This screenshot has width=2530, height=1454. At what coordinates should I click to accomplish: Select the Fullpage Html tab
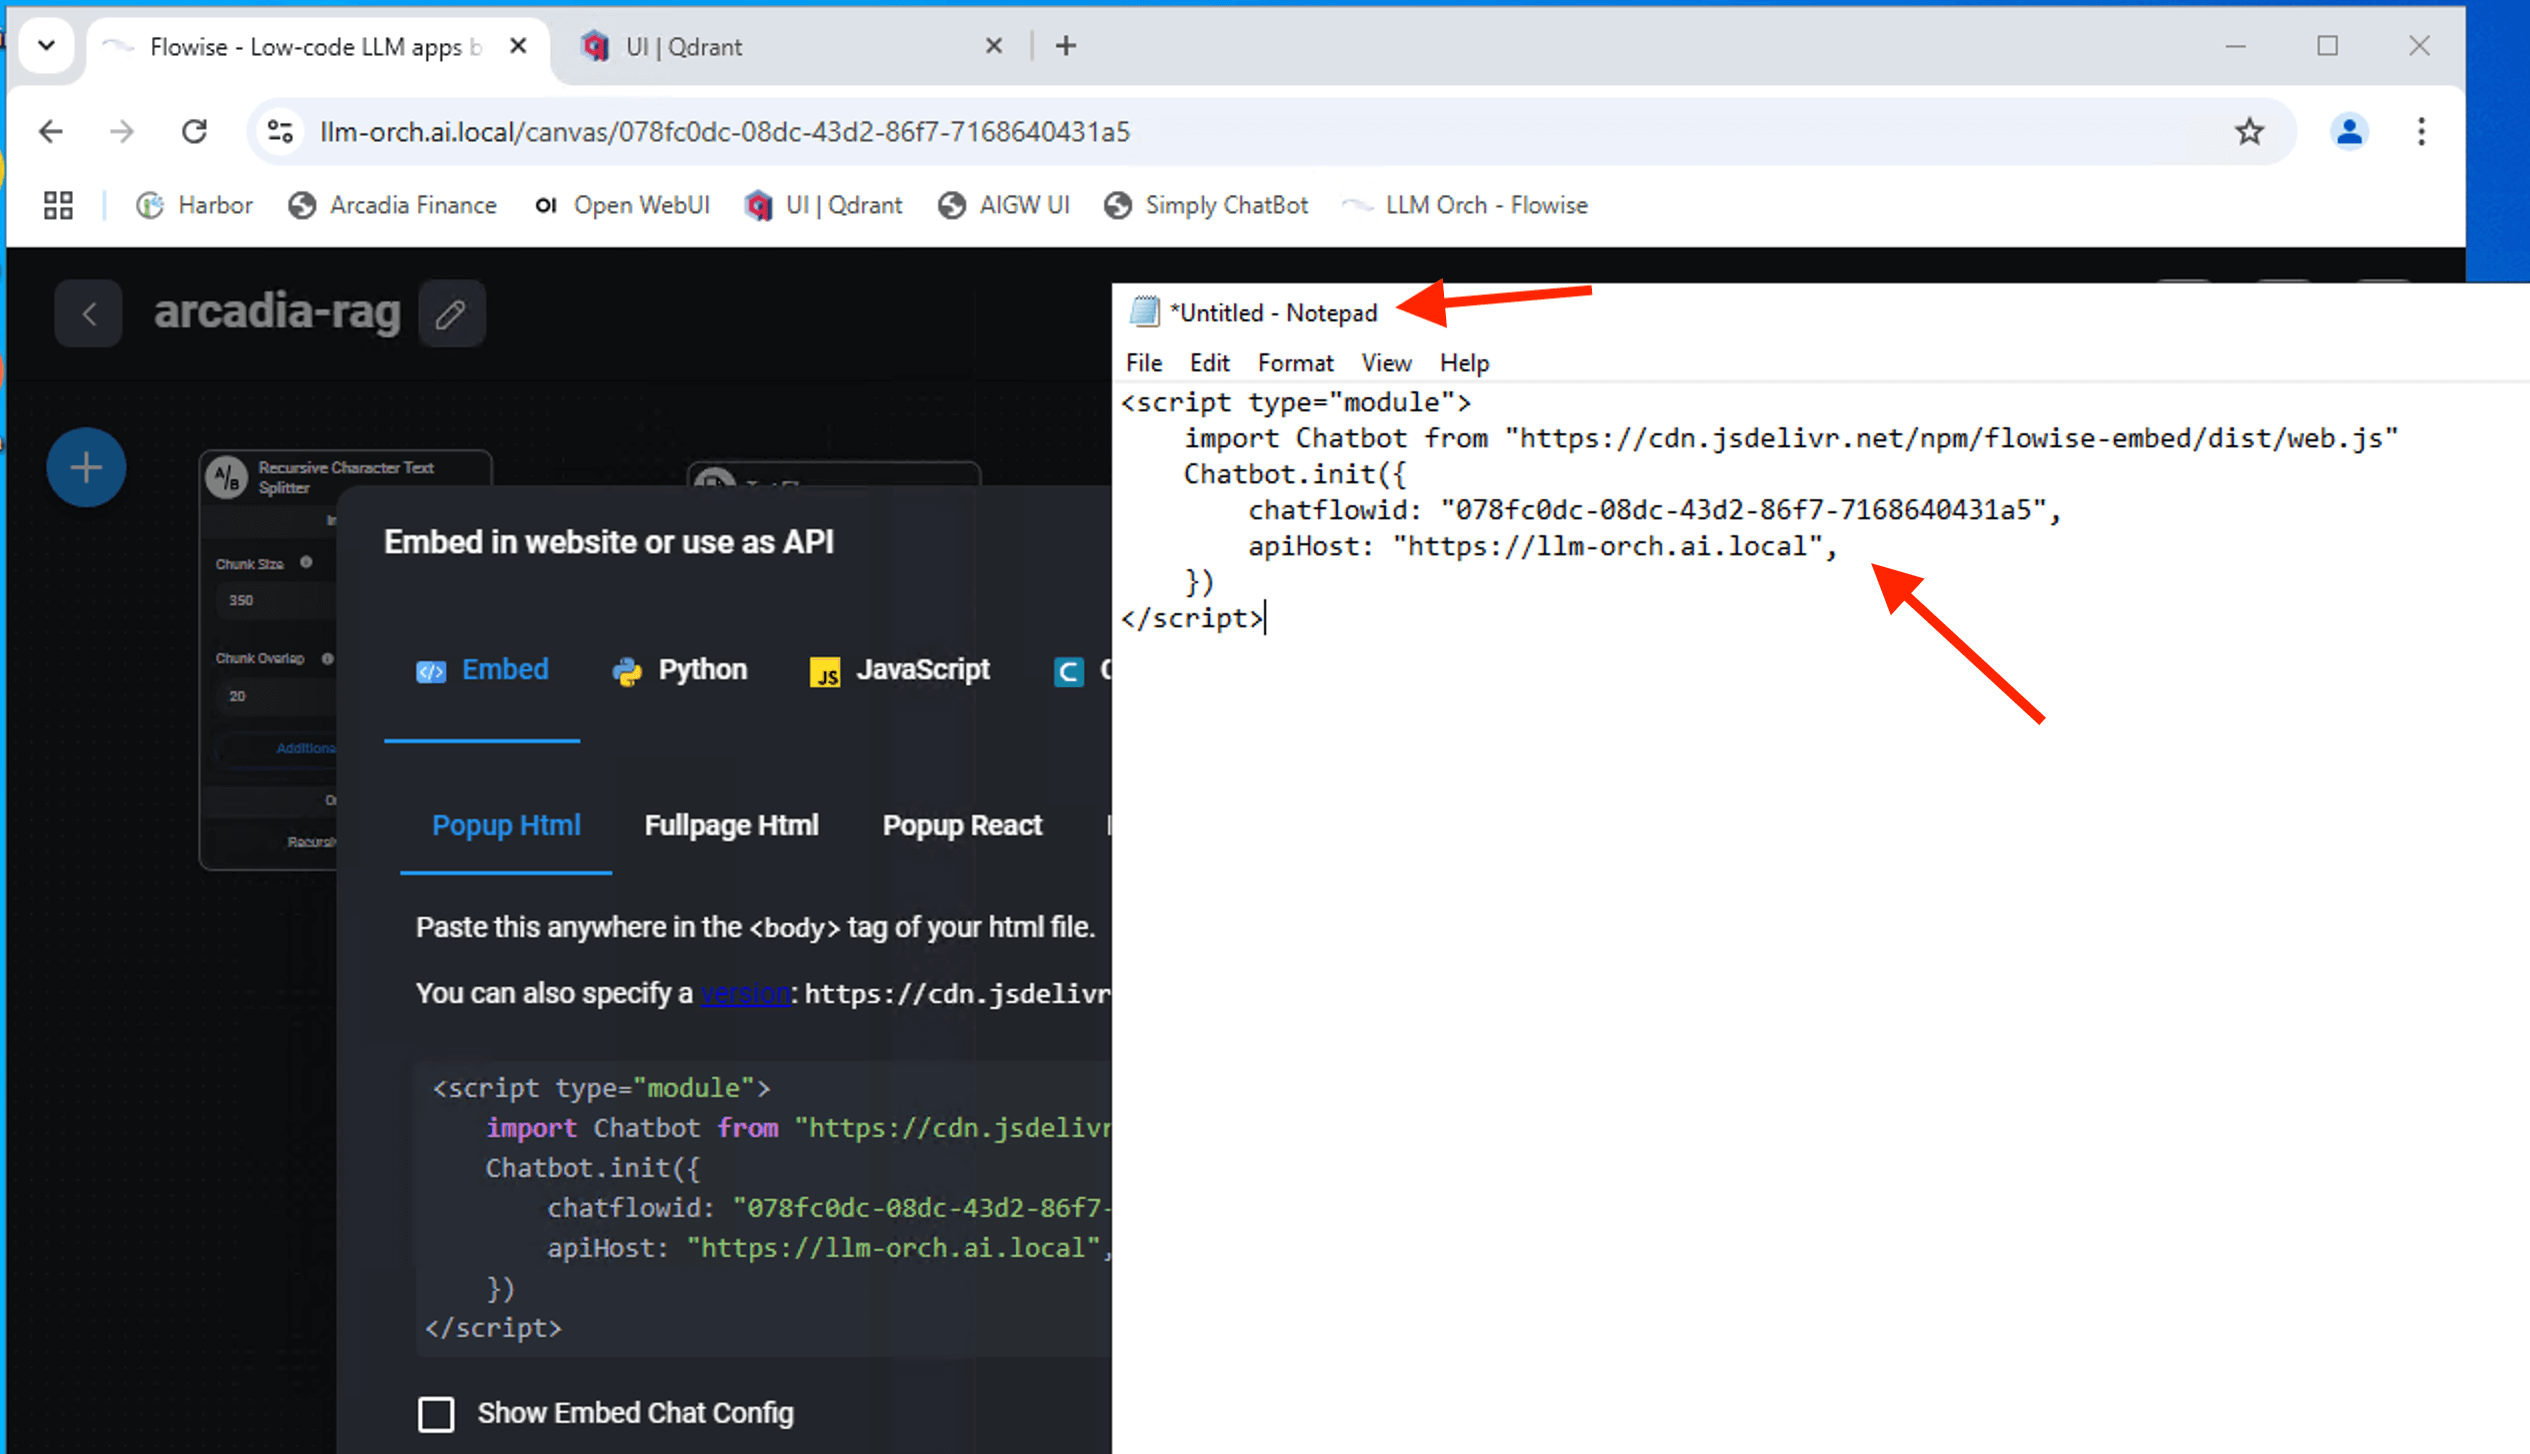click(731, 826)
